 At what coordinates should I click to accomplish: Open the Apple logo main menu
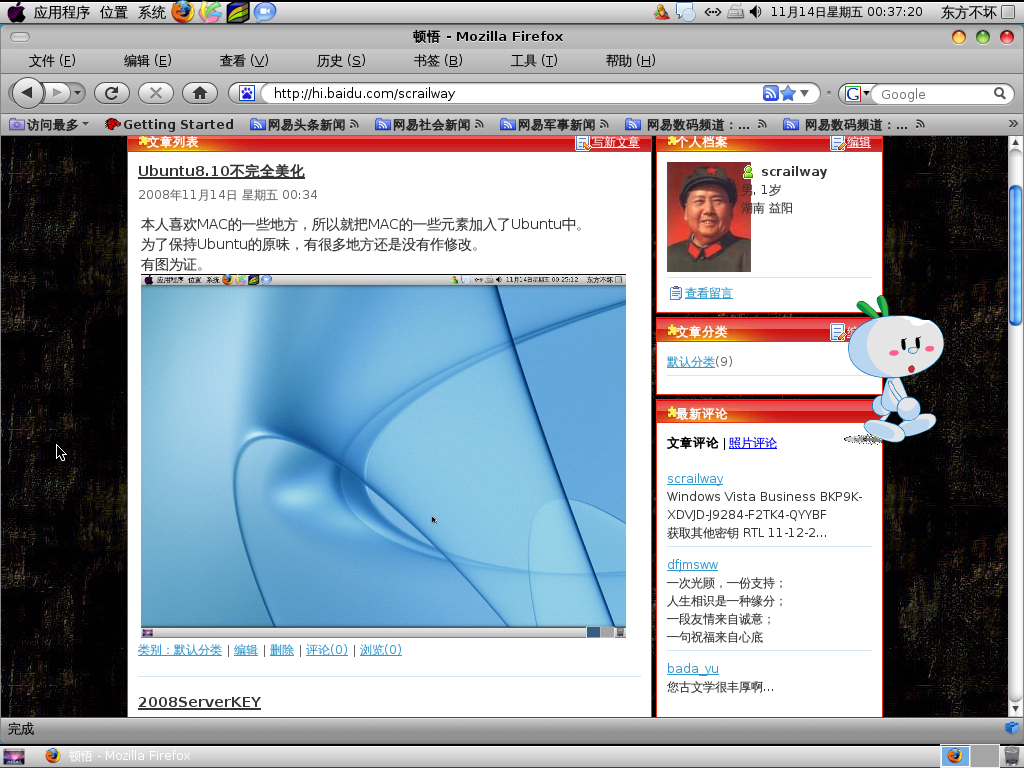16,12
